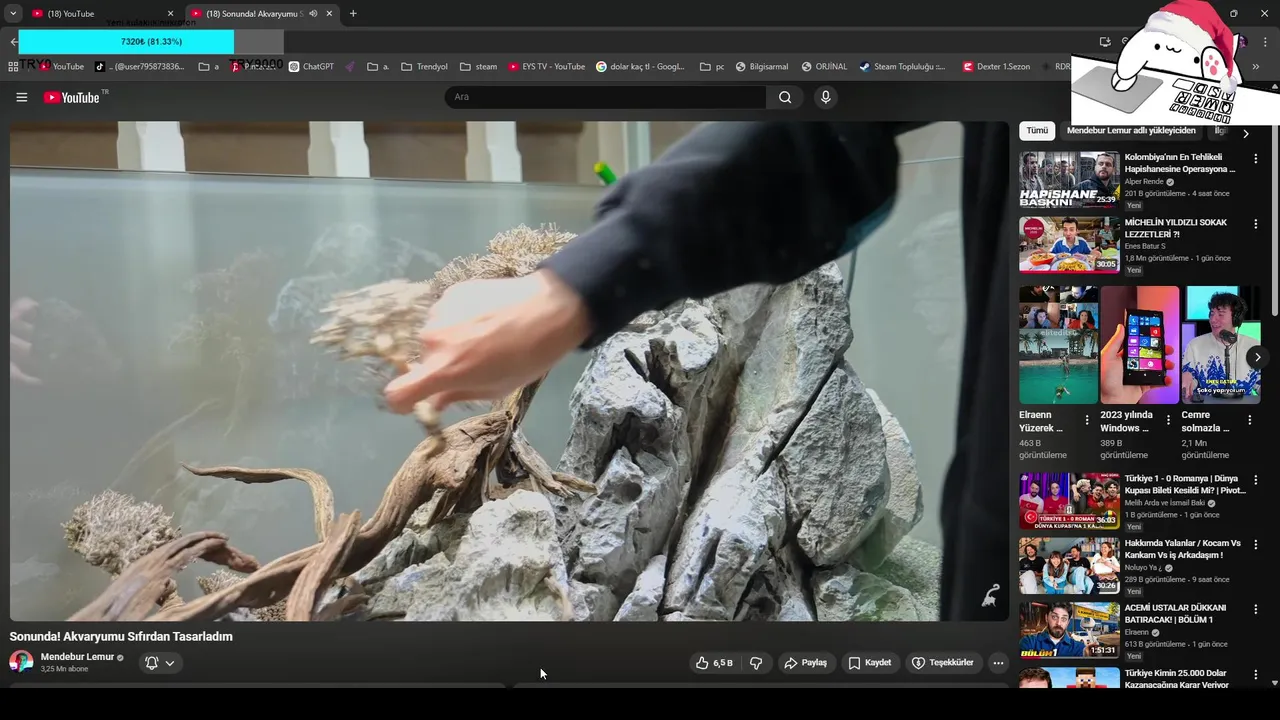The width and height of the screenshot is (1280, 720).
Task: Mute the Akvaryumu tab via speaker icon
Action: (x=313, y=14)
